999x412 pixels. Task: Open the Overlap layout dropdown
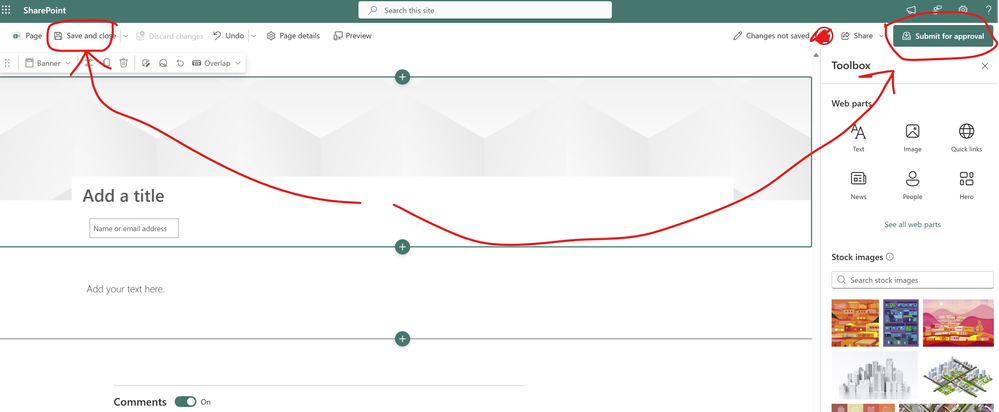[217, 63]
